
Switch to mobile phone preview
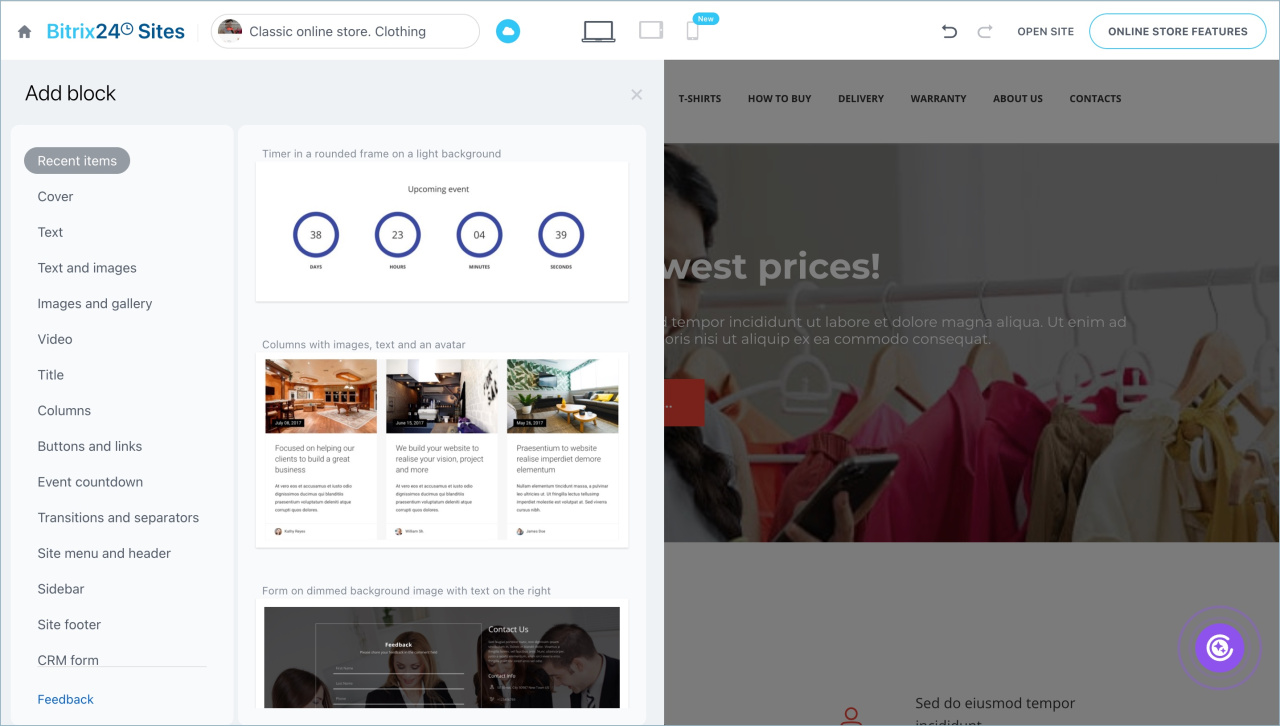pyautogui.click(x=692, y=32)
